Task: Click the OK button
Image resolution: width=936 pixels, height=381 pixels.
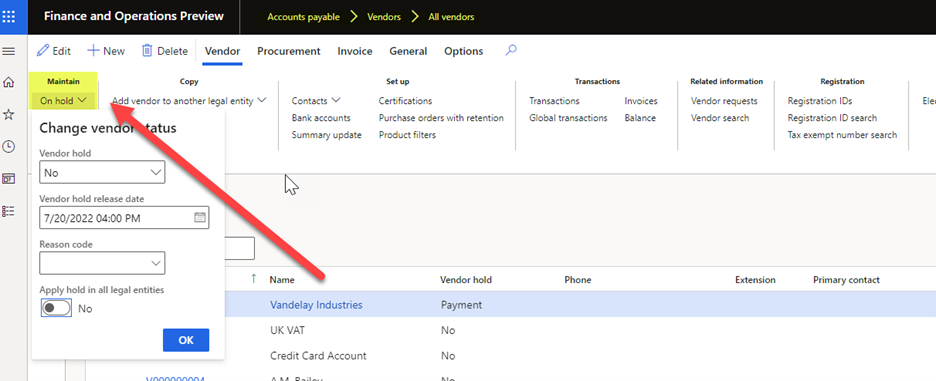Action: 186,340
